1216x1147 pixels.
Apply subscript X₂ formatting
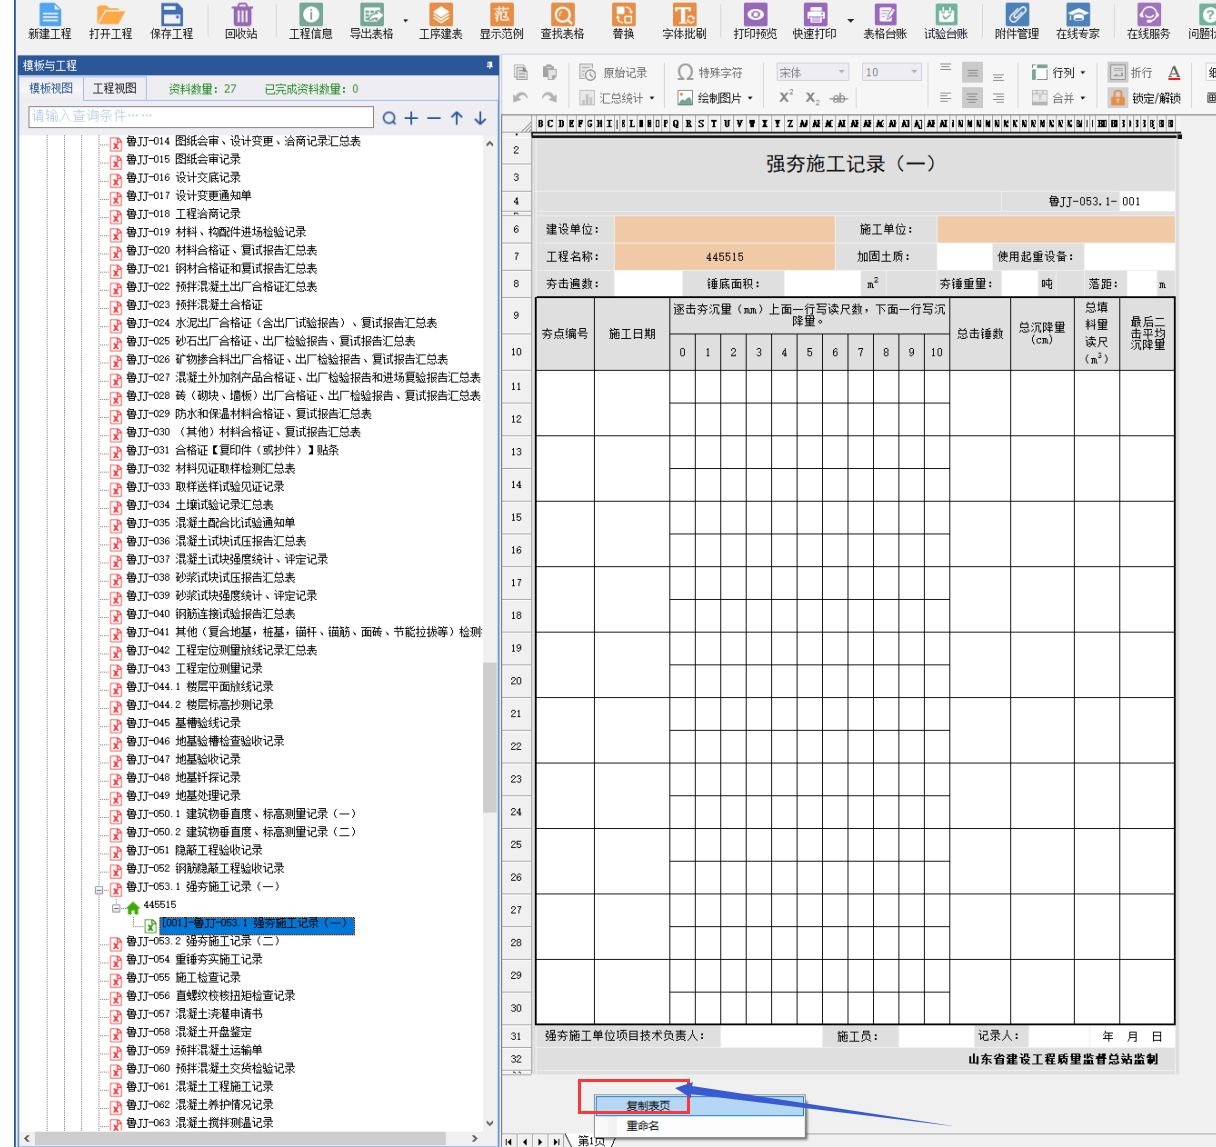(812, 98)
